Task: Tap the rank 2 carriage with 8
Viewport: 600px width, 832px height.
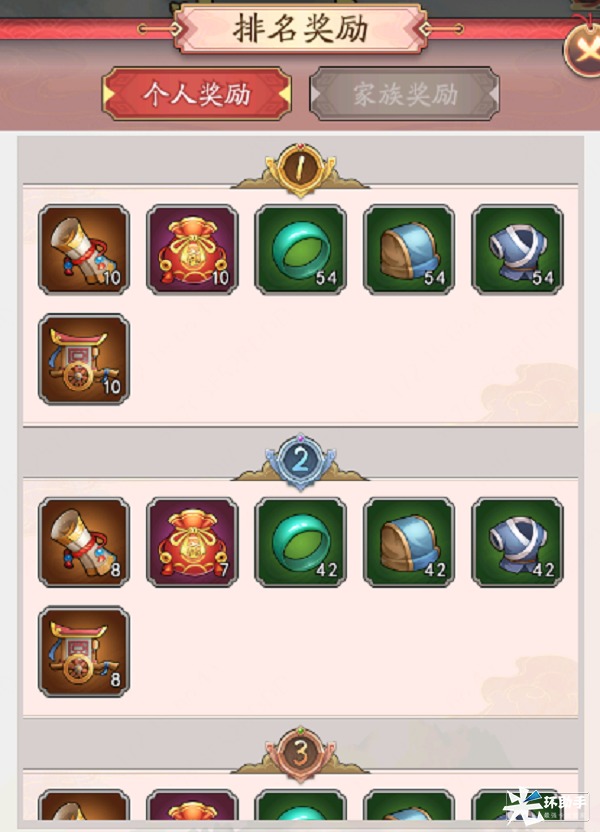Action: click(x=84, y=652)
